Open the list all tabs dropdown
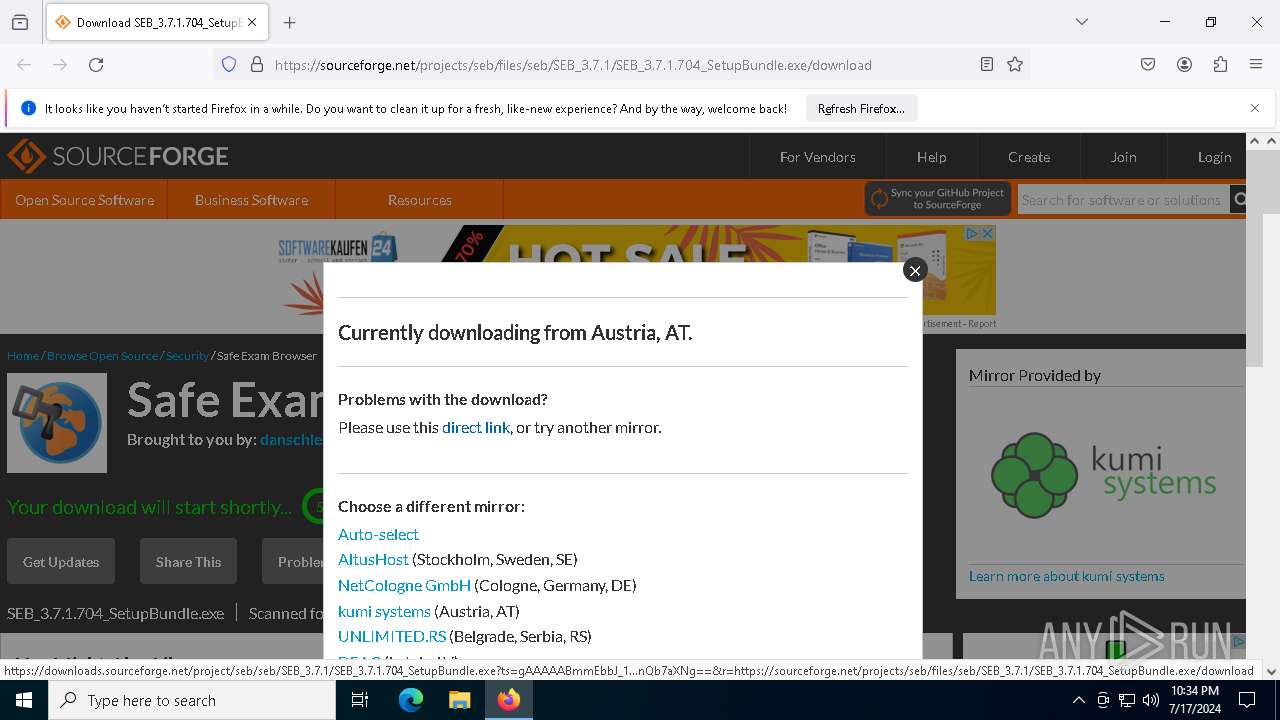 (x=1081, y=22)
